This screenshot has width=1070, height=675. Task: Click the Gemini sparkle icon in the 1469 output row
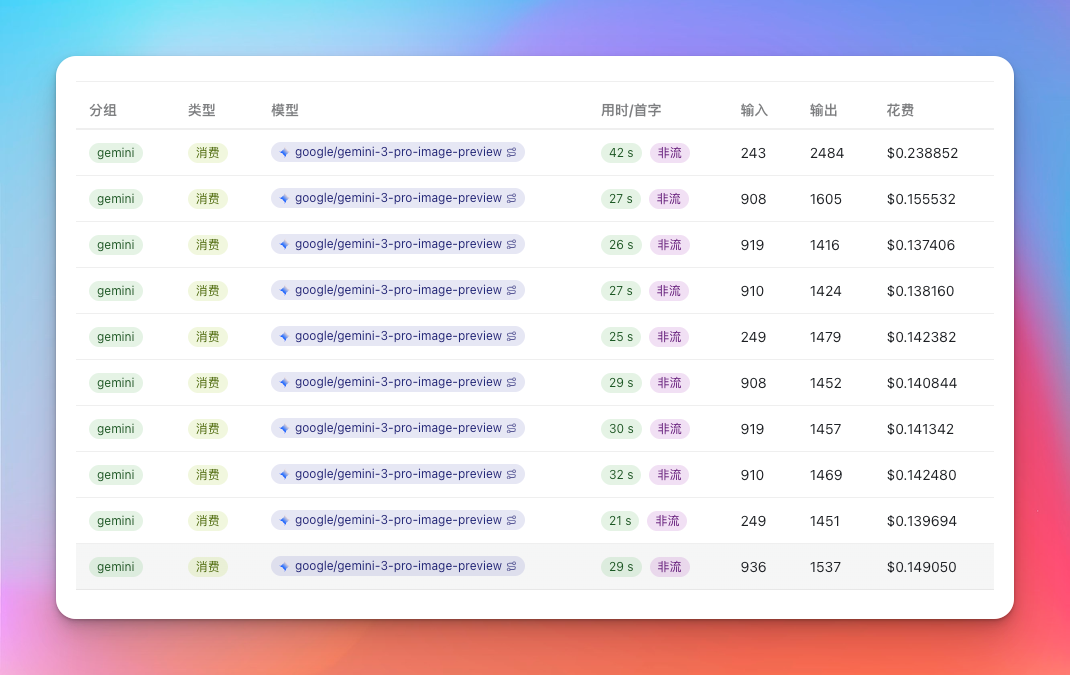tap(284, 474)
